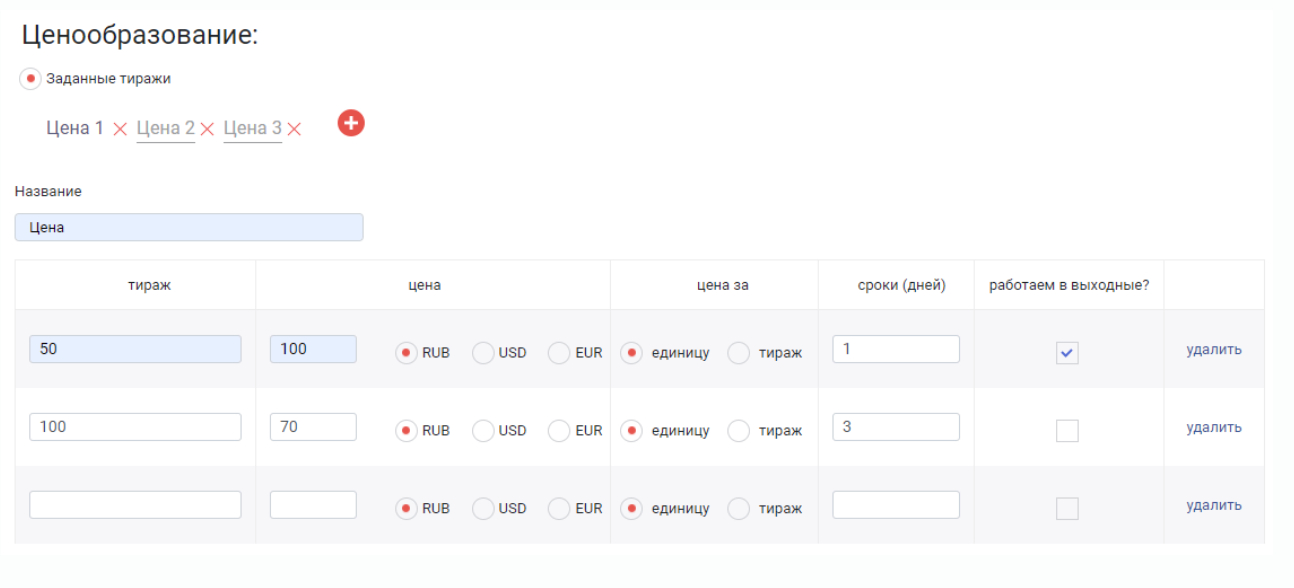Choose единицу in the 100 тираж row
The width and height of the screenshot is (1294, 588).
pos(631,431)
